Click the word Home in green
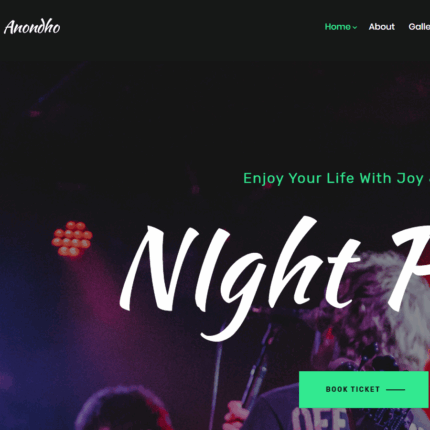 tap(338, 27)
